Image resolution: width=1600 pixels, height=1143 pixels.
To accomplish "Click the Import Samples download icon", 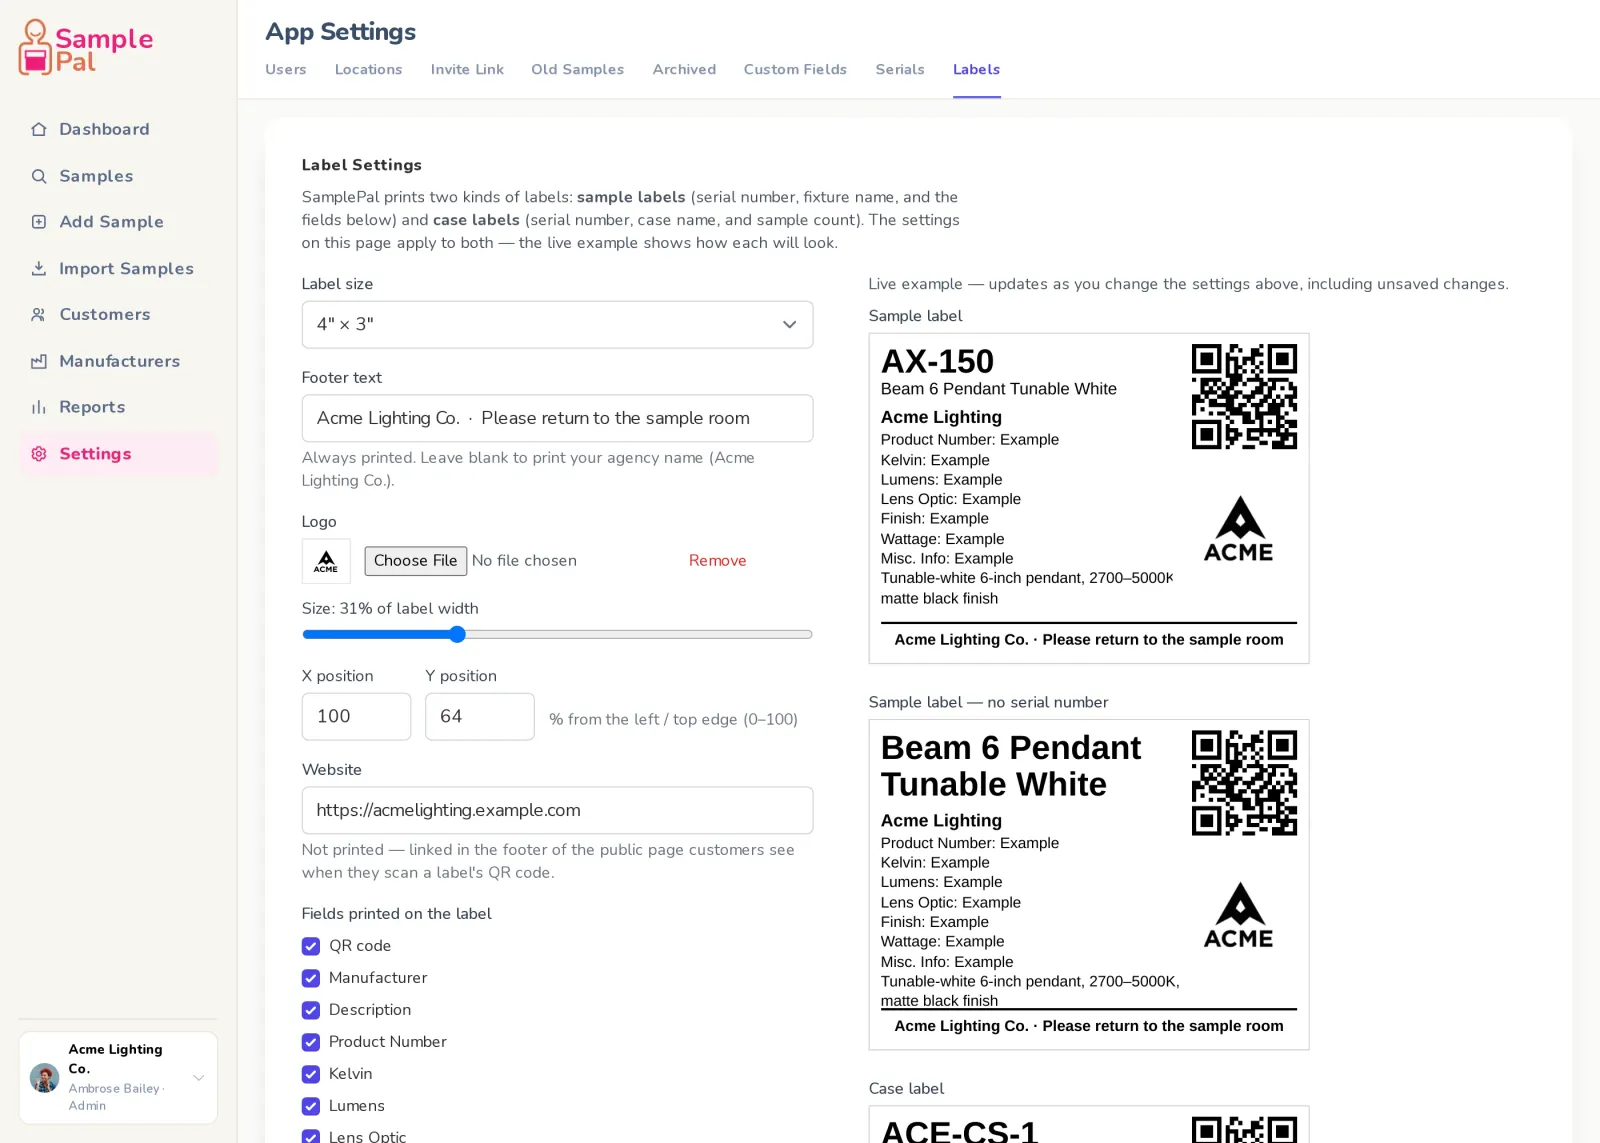I will click(x=39, y=268).
